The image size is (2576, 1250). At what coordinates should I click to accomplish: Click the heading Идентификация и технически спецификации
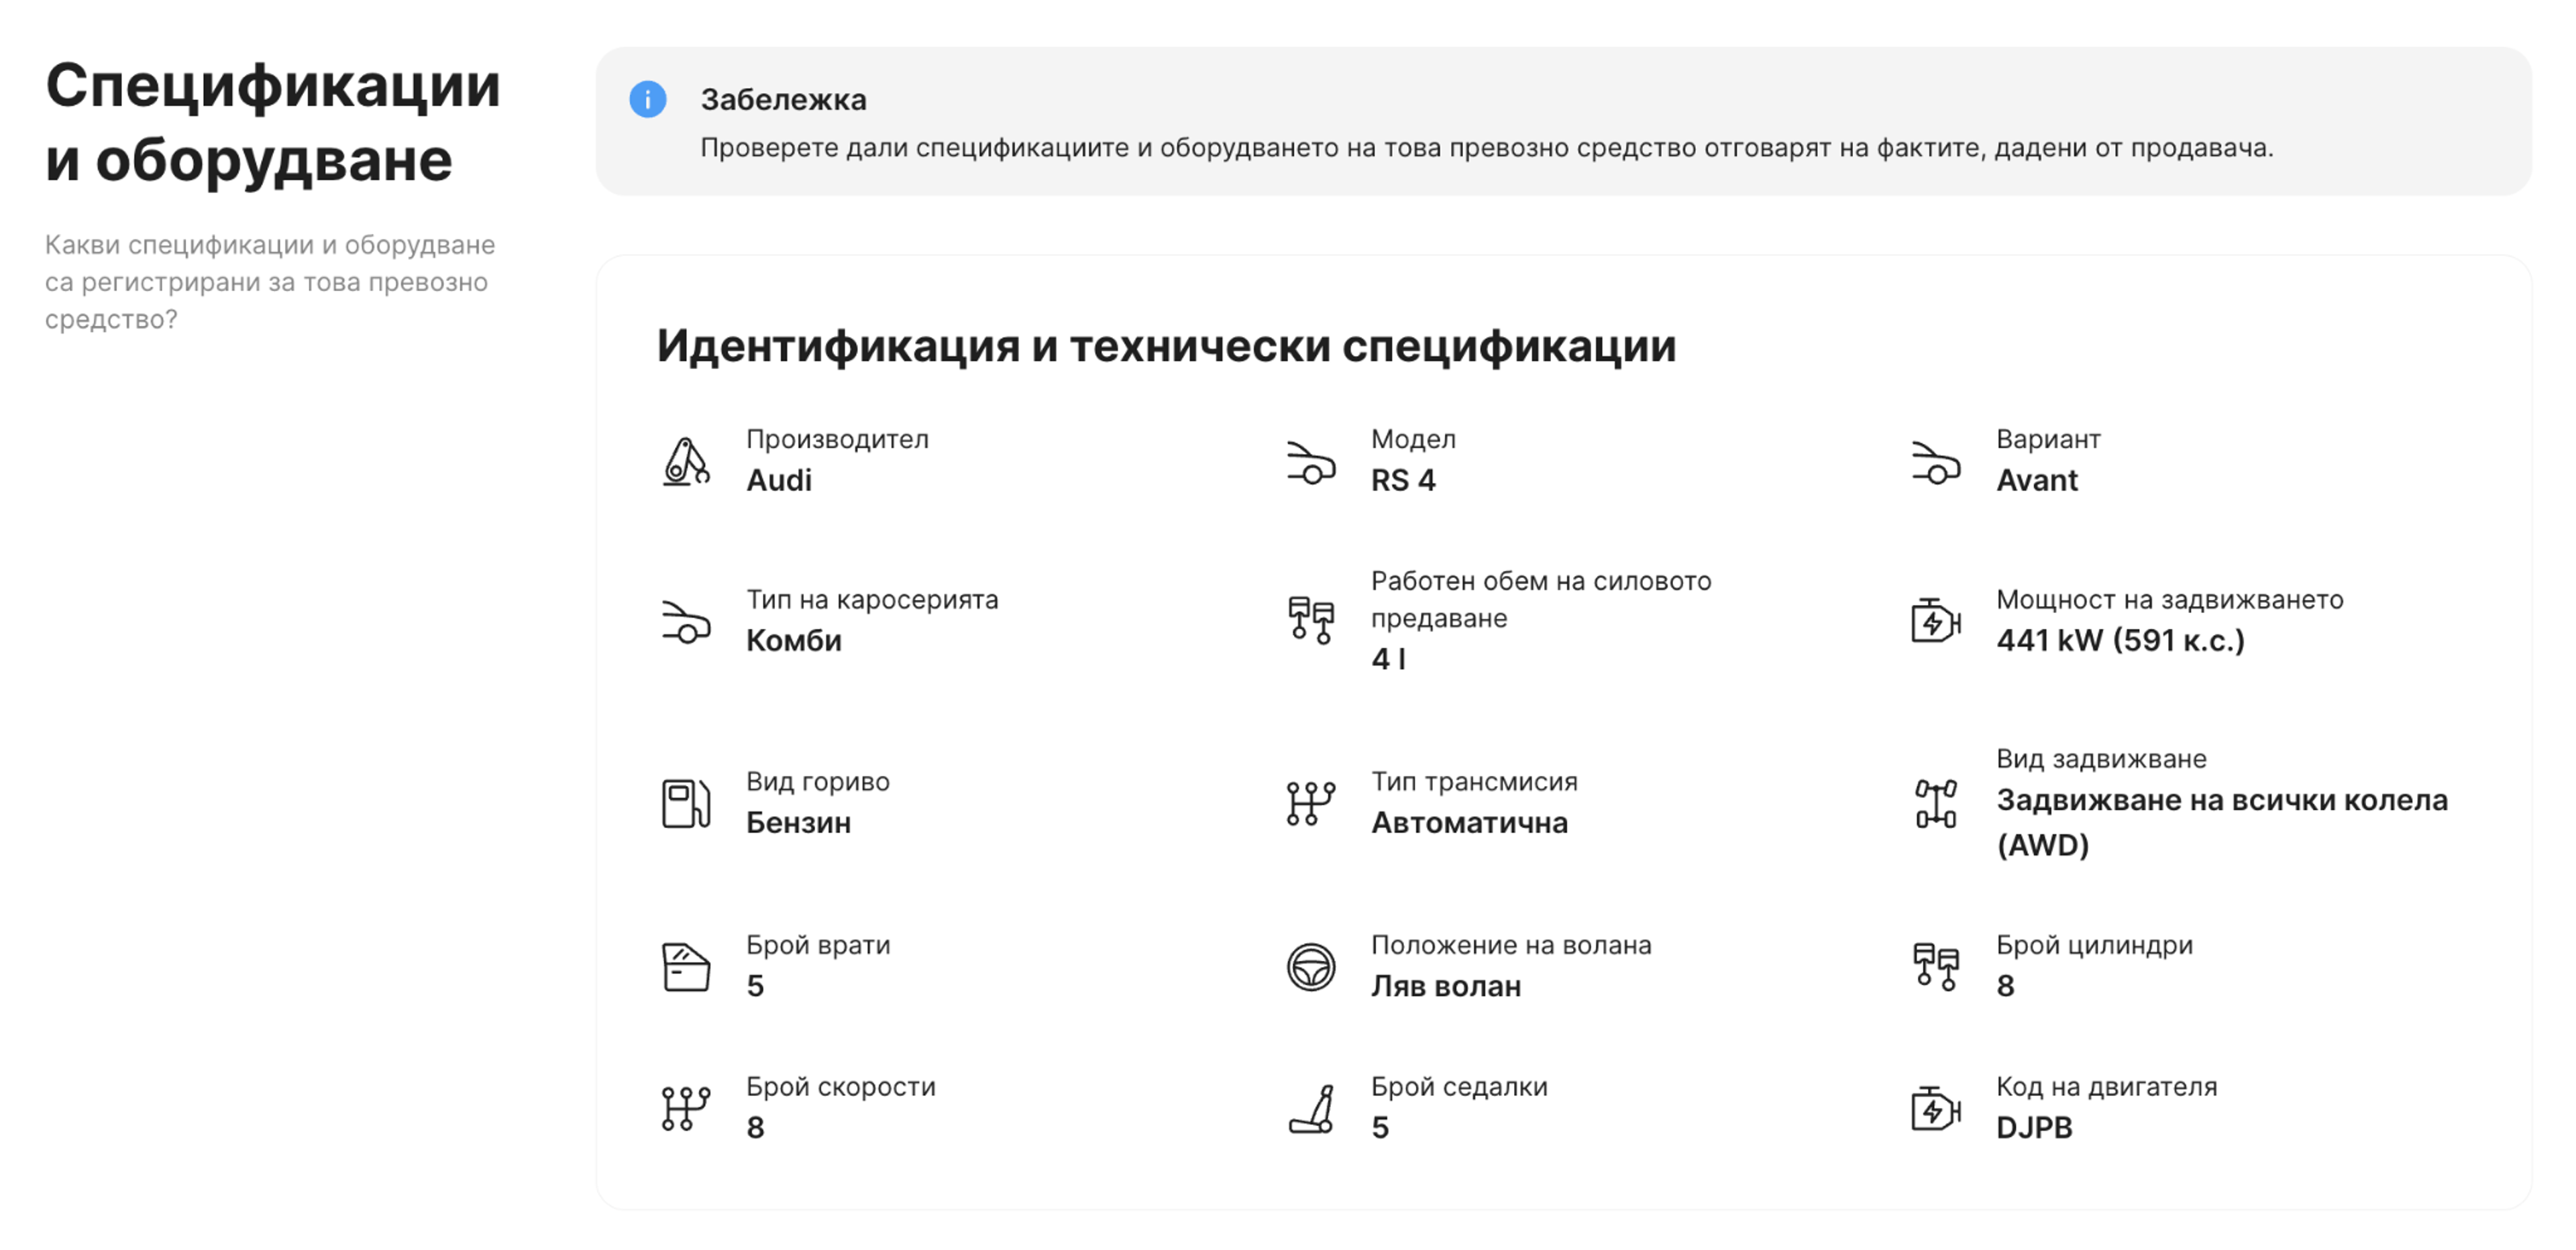(1166, 346)
